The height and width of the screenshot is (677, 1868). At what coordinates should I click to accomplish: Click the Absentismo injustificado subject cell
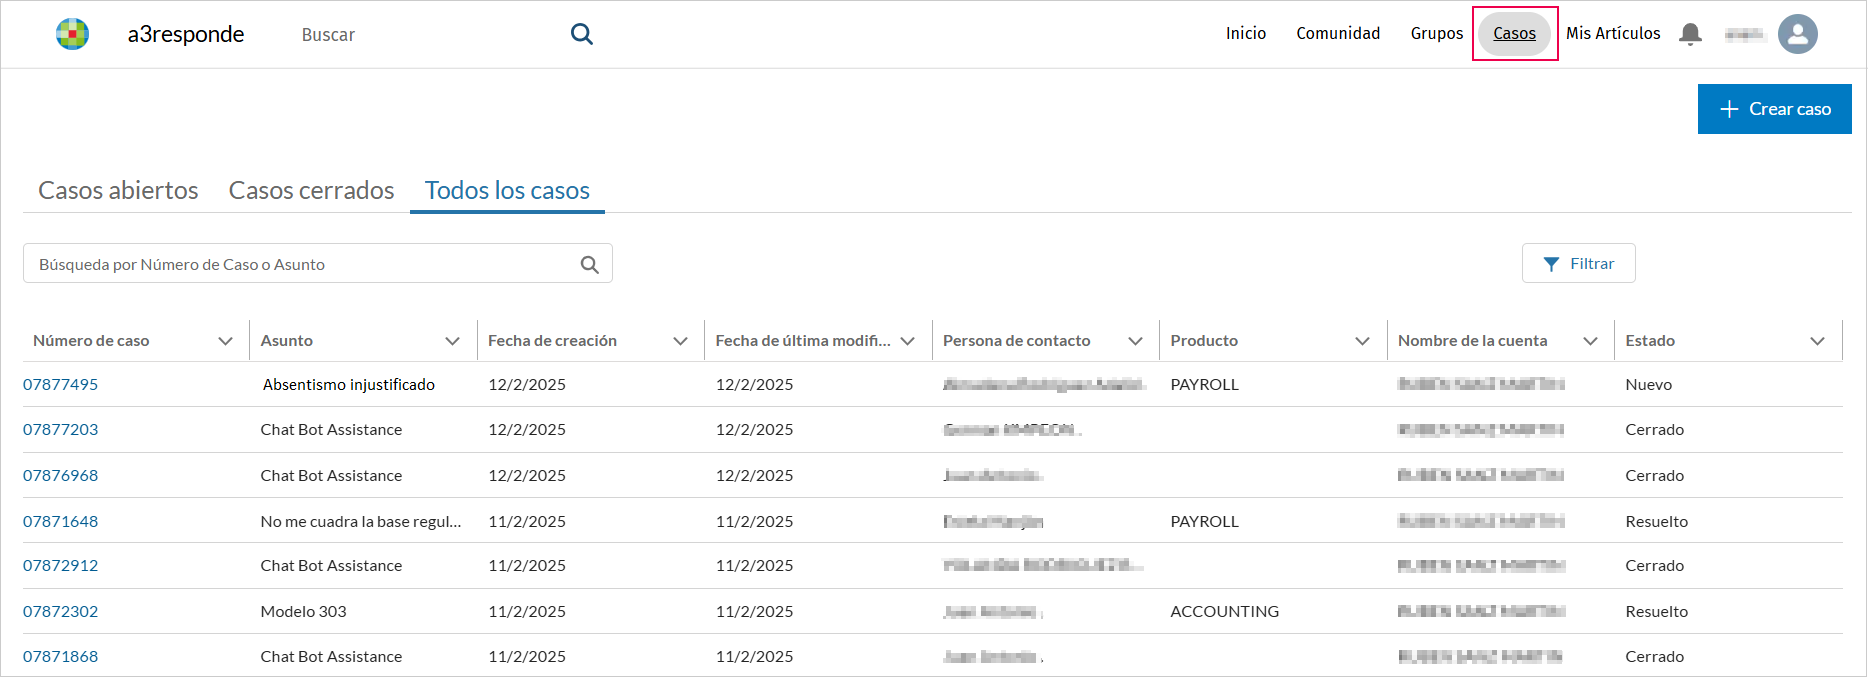click(349, 384)
